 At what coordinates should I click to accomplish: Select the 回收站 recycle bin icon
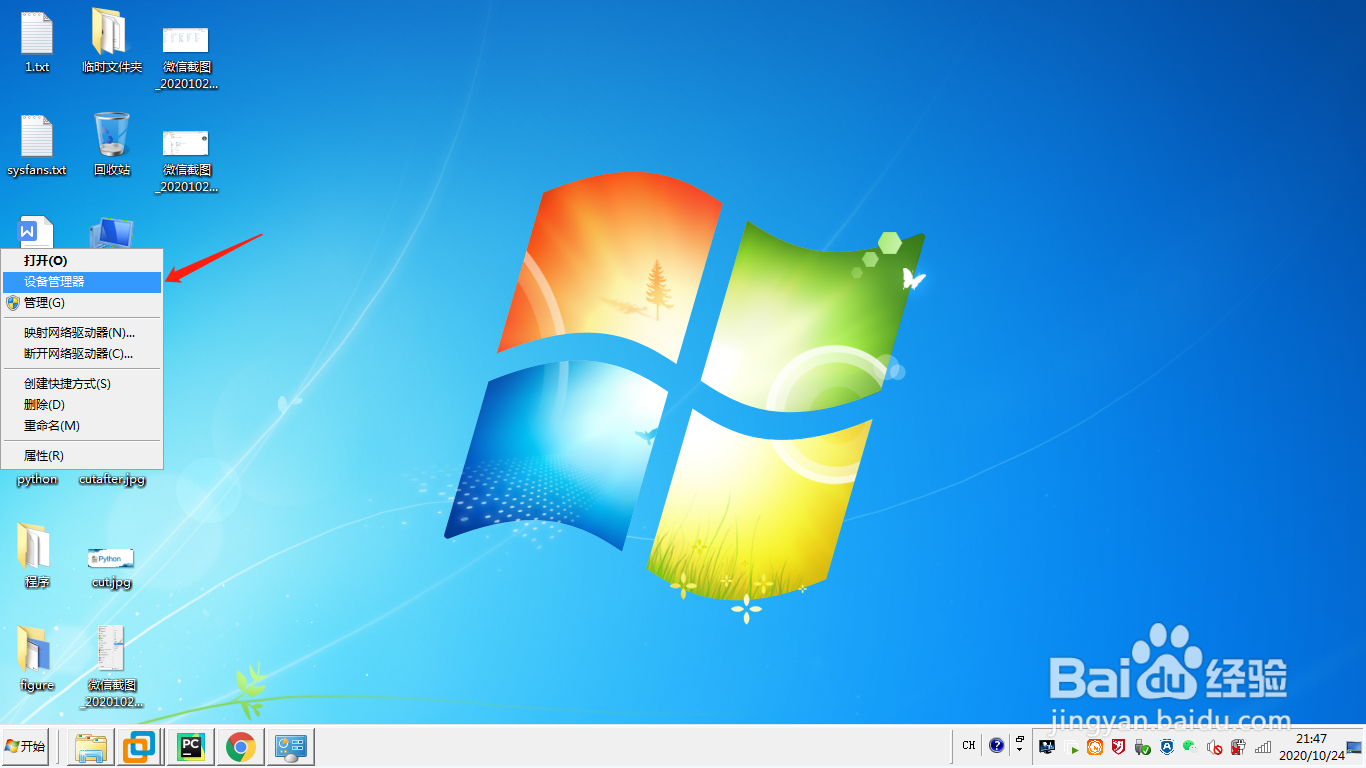point(112,145)
